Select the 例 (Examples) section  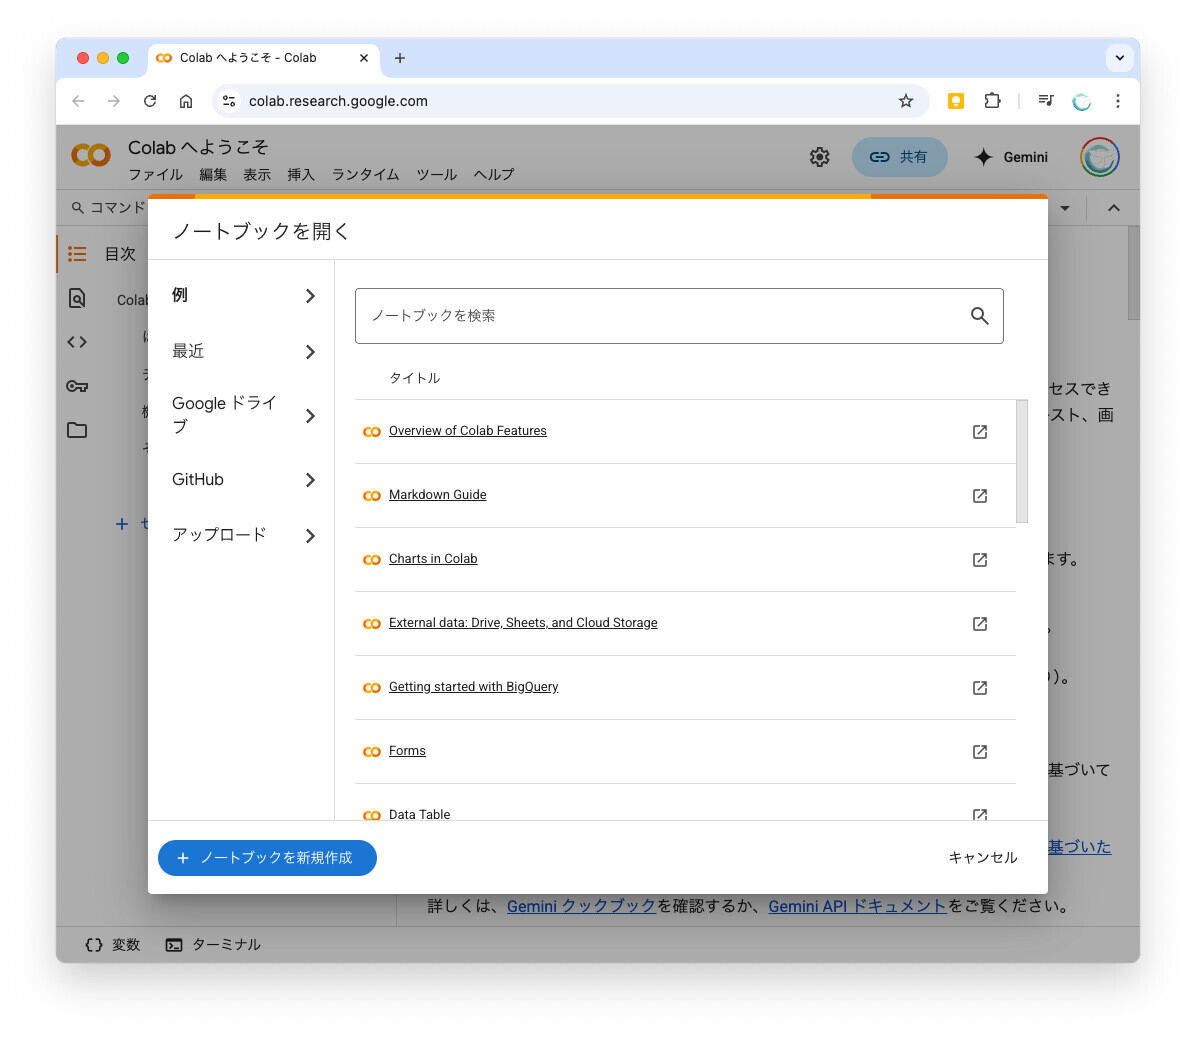click(x=243, y=295)
